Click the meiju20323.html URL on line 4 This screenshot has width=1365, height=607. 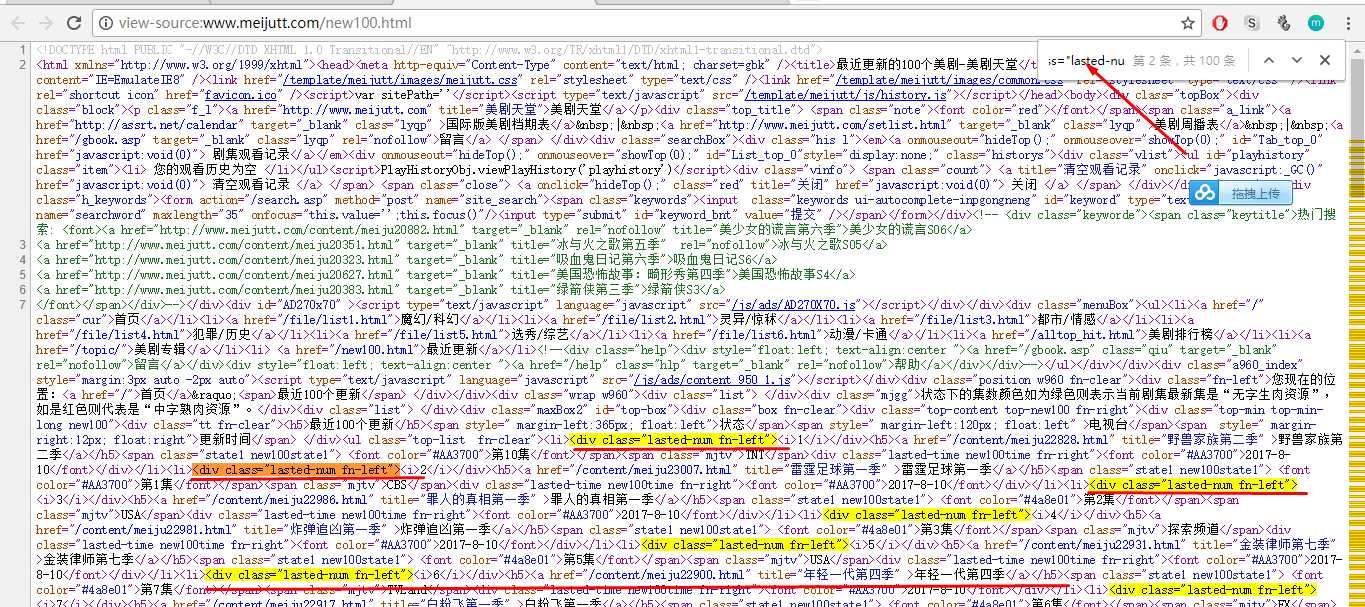tap(244, 259)
